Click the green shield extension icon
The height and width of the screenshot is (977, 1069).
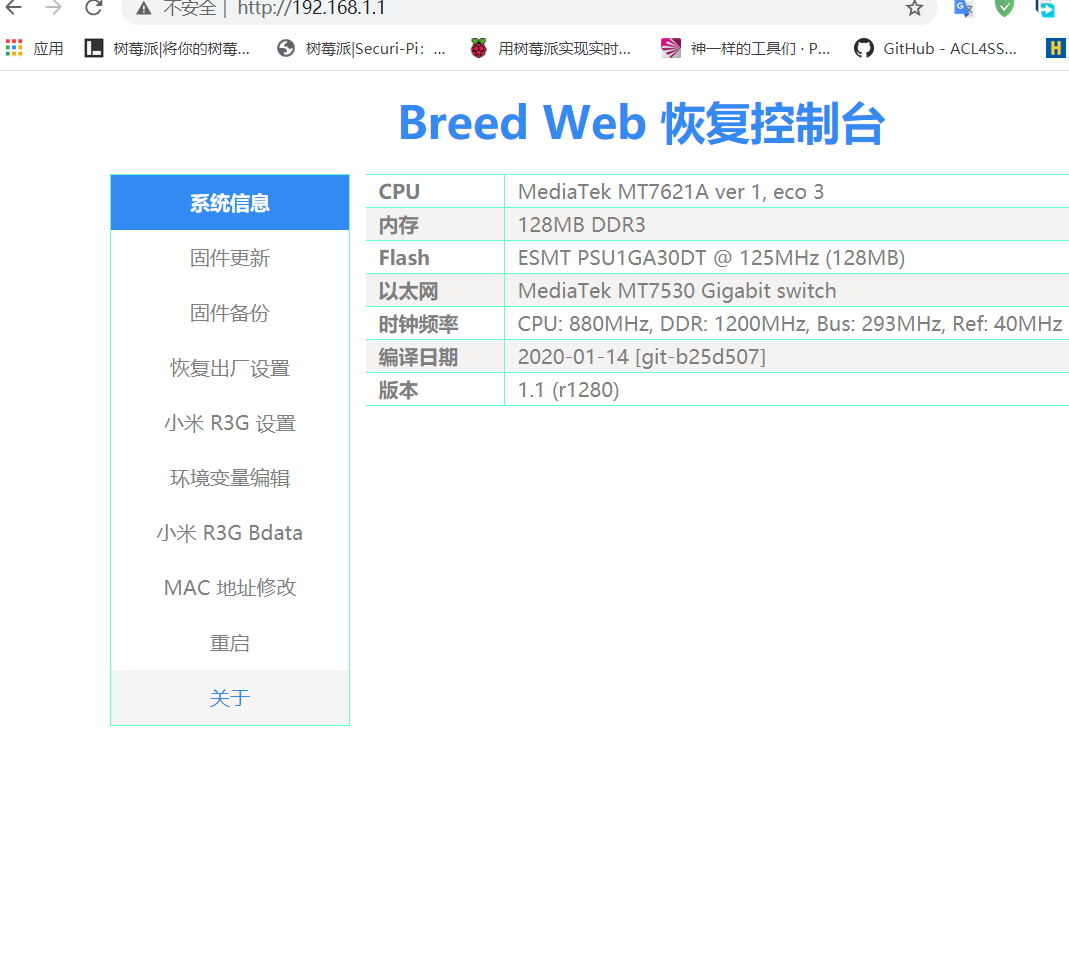[1004, 8]
